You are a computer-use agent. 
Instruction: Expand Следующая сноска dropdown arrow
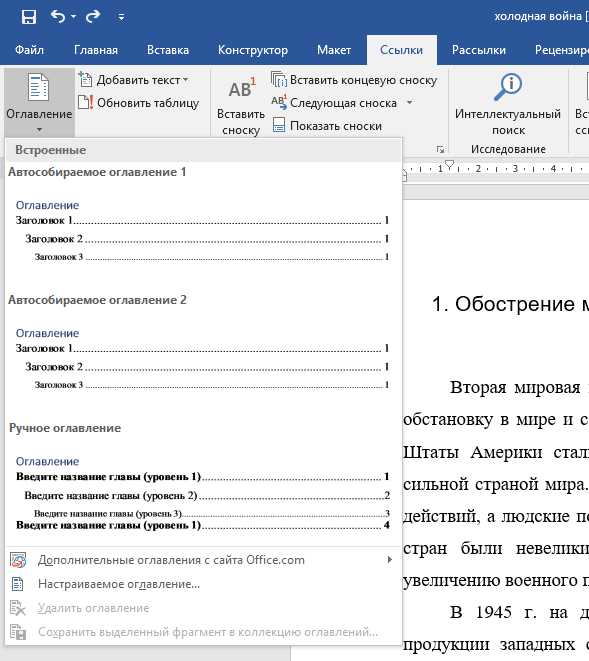pos(409,102)
